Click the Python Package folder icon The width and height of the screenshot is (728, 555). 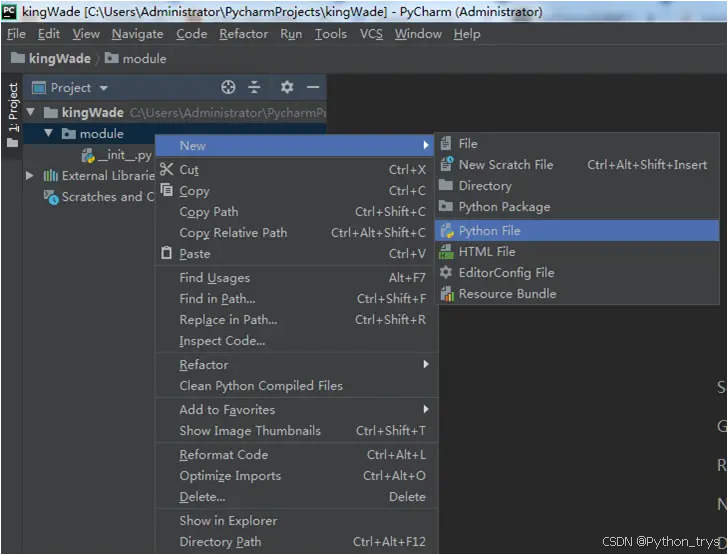pyautogui.click(x=446, y=206)
